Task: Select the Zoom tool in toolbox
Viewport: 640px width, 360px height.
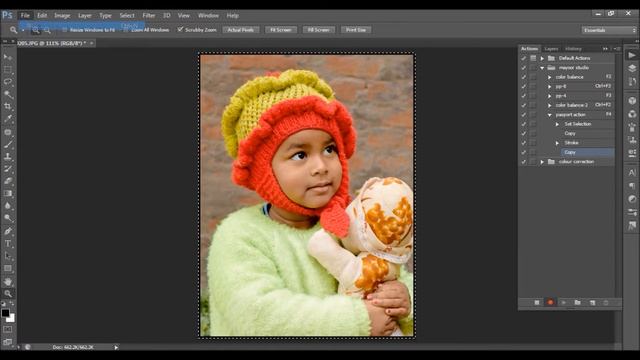Action: pos(8,293)
